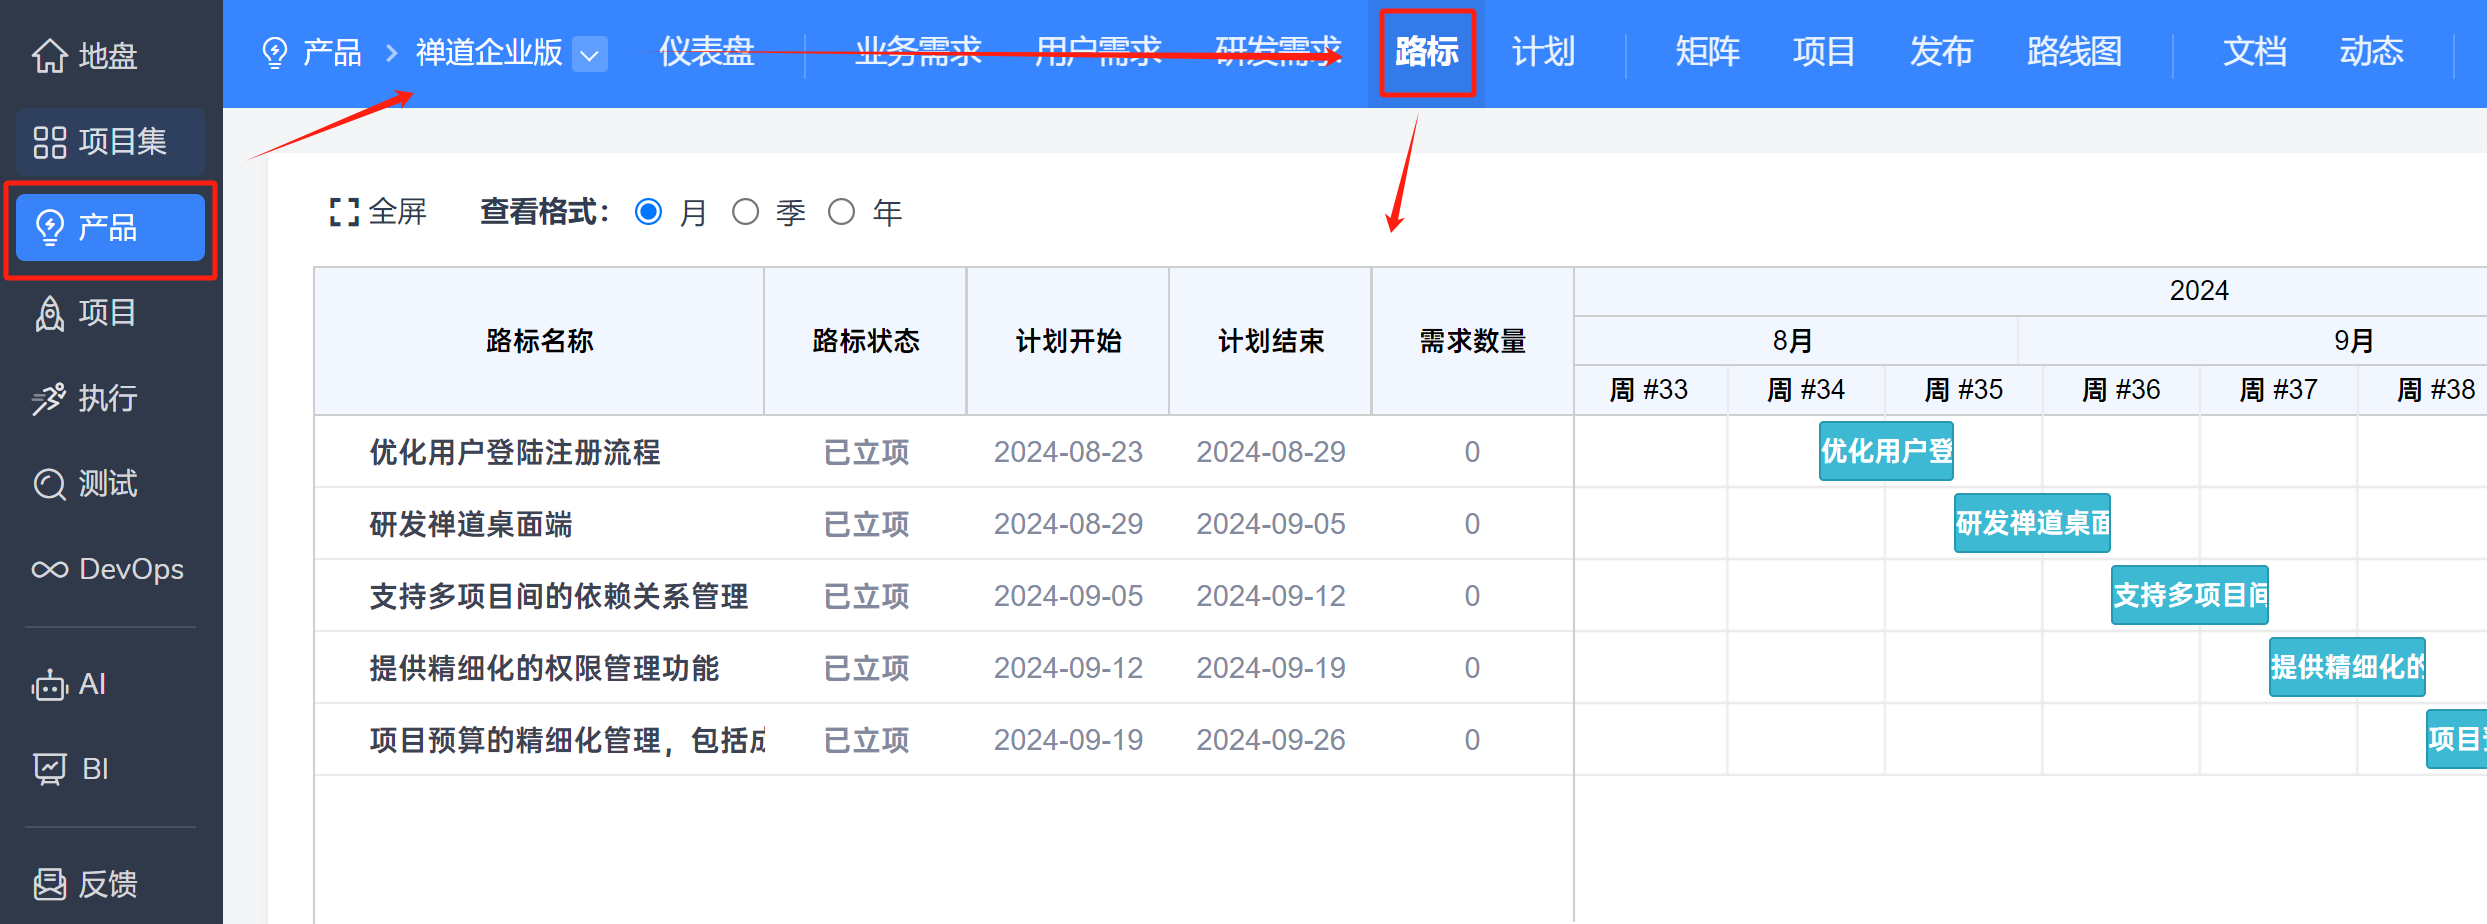Viewport: 2487px width, 924px height.
Task: Expand the 禅道企业版 product dropdown
Action: tap(589, 55)
